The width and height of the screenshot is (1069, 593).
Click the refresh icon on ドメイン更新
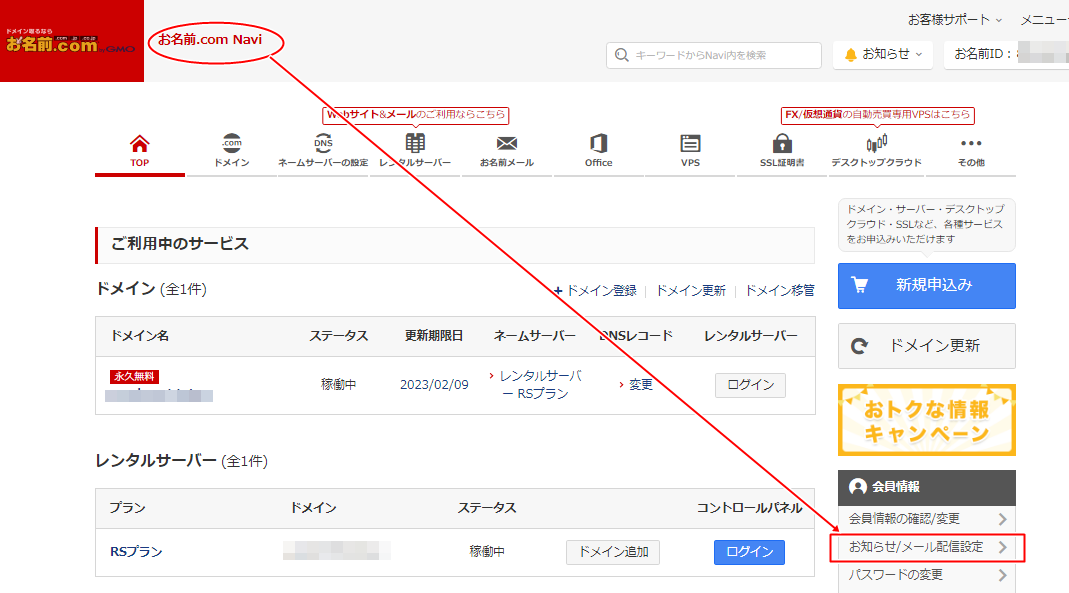[860, 346]
